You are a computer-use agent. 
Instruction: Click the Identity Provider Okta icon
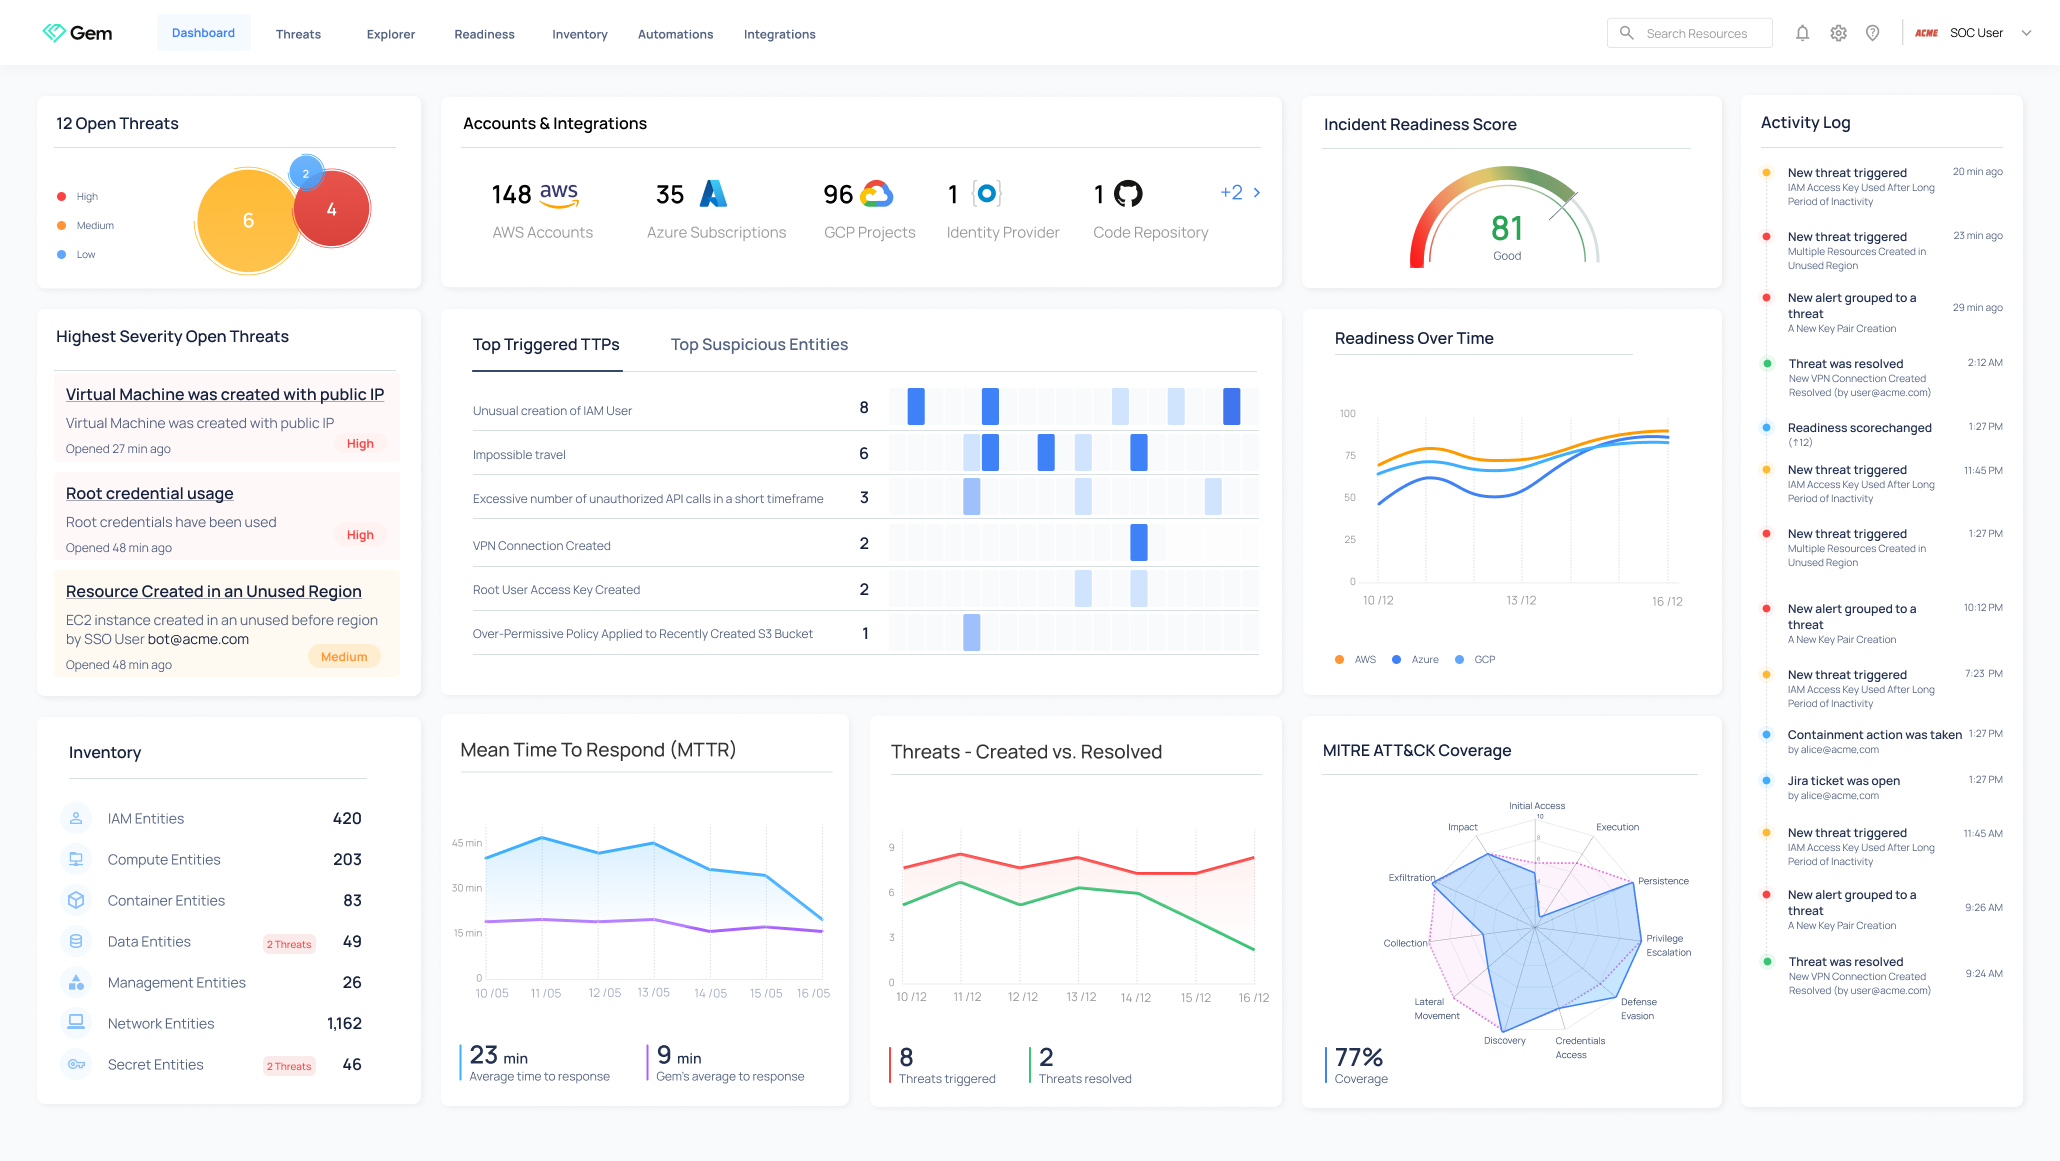pyautogui.click(x=987, y=194)
